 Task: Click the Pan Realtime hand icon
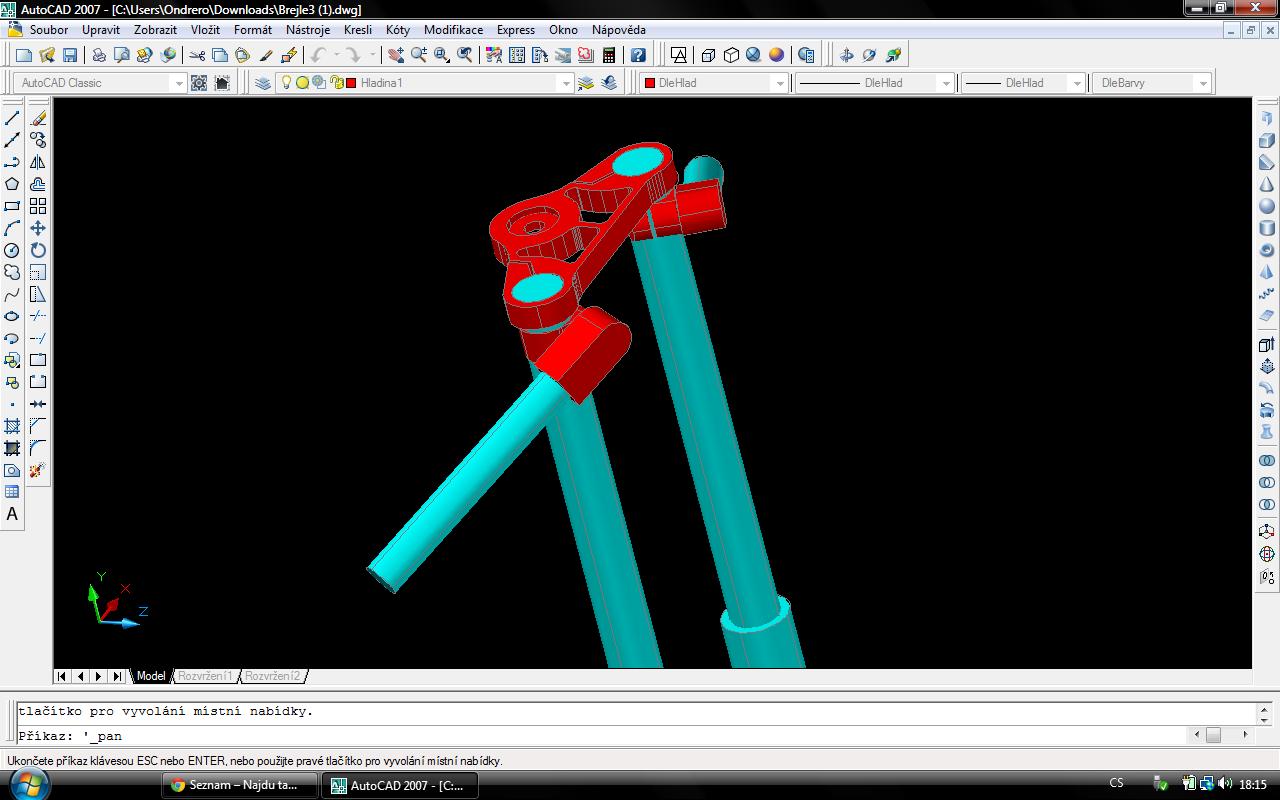tap(396, 55)
